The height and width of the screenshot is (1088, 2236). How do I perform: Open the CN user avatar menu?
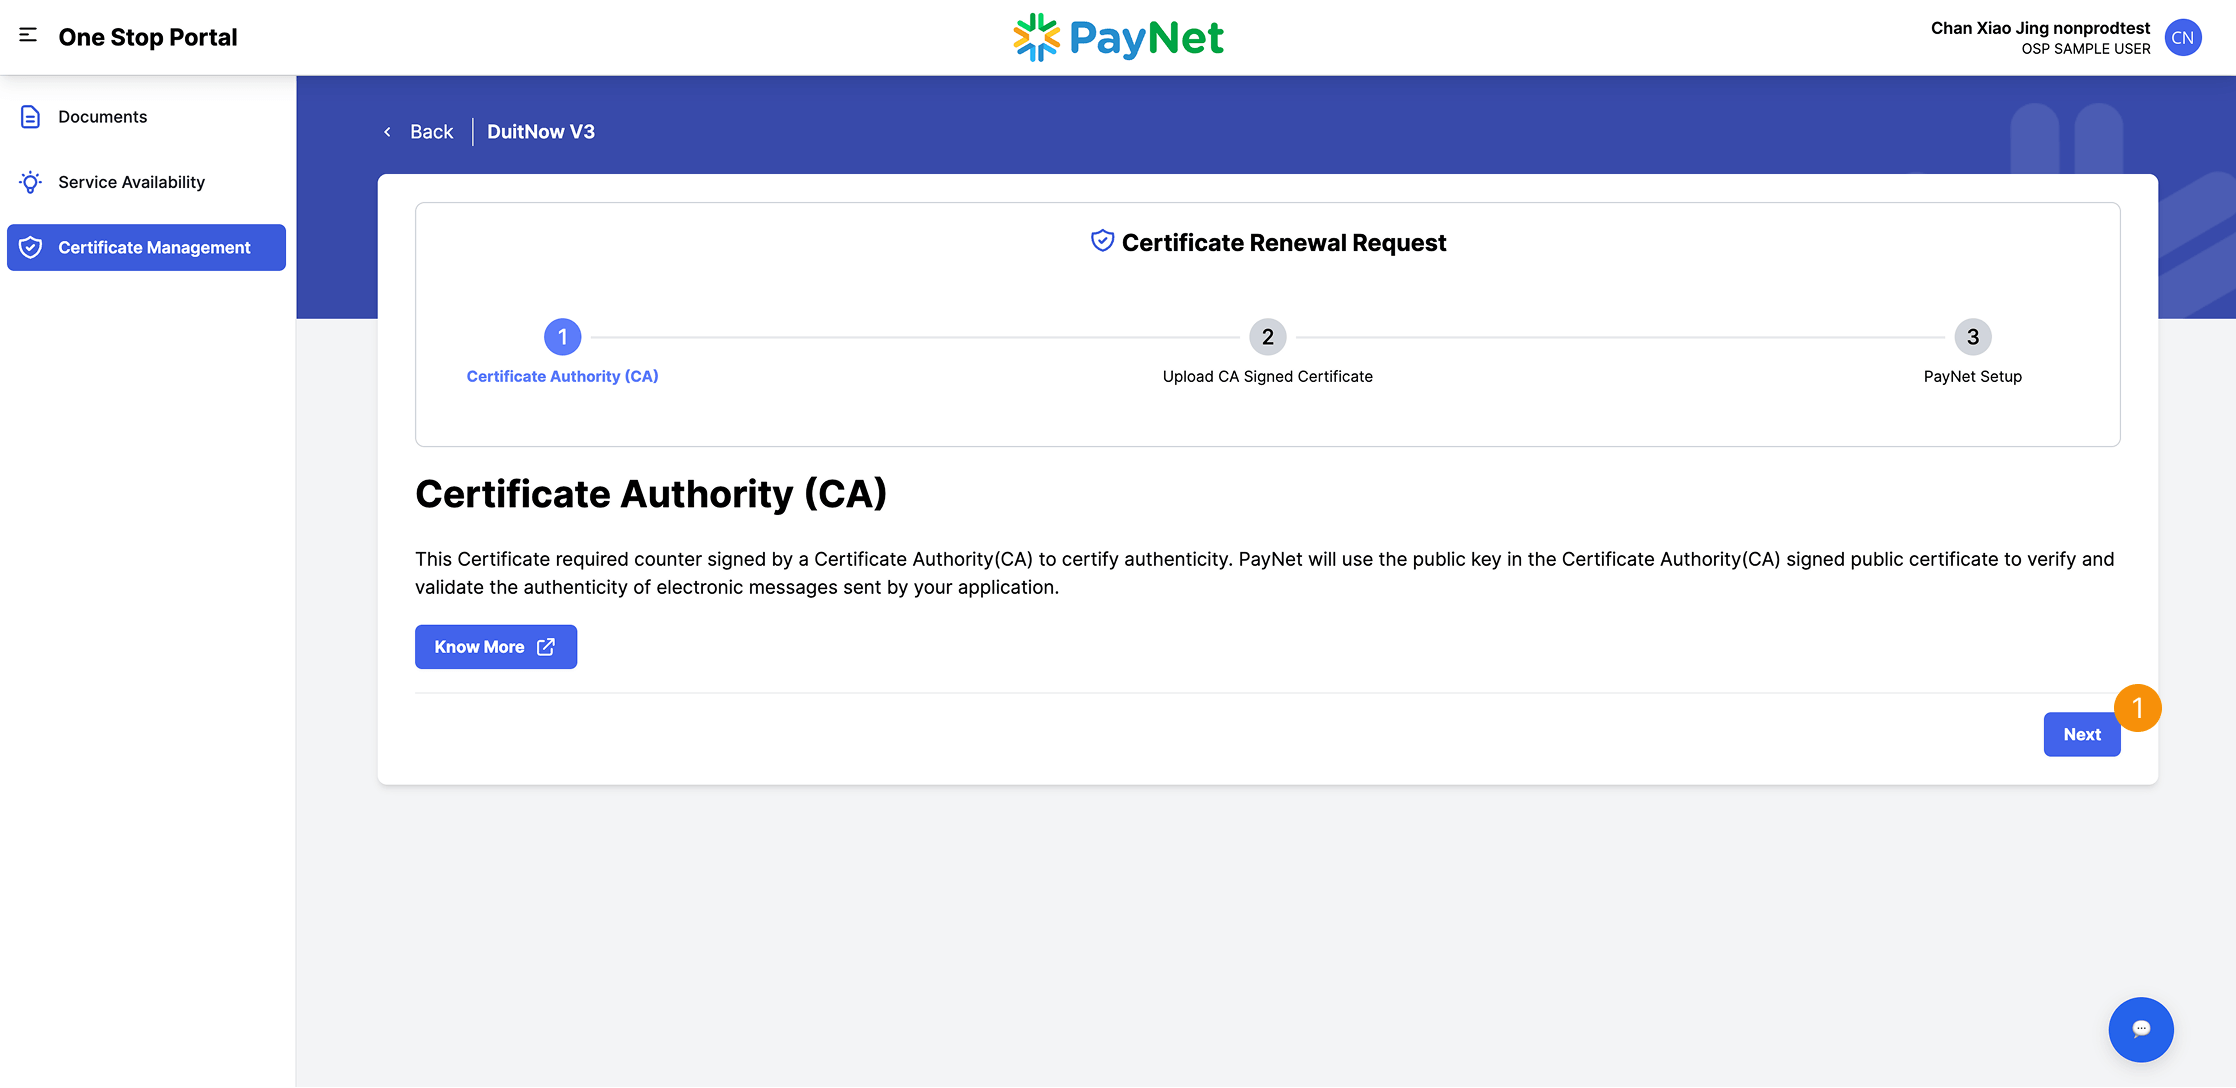coord(2184,37)
